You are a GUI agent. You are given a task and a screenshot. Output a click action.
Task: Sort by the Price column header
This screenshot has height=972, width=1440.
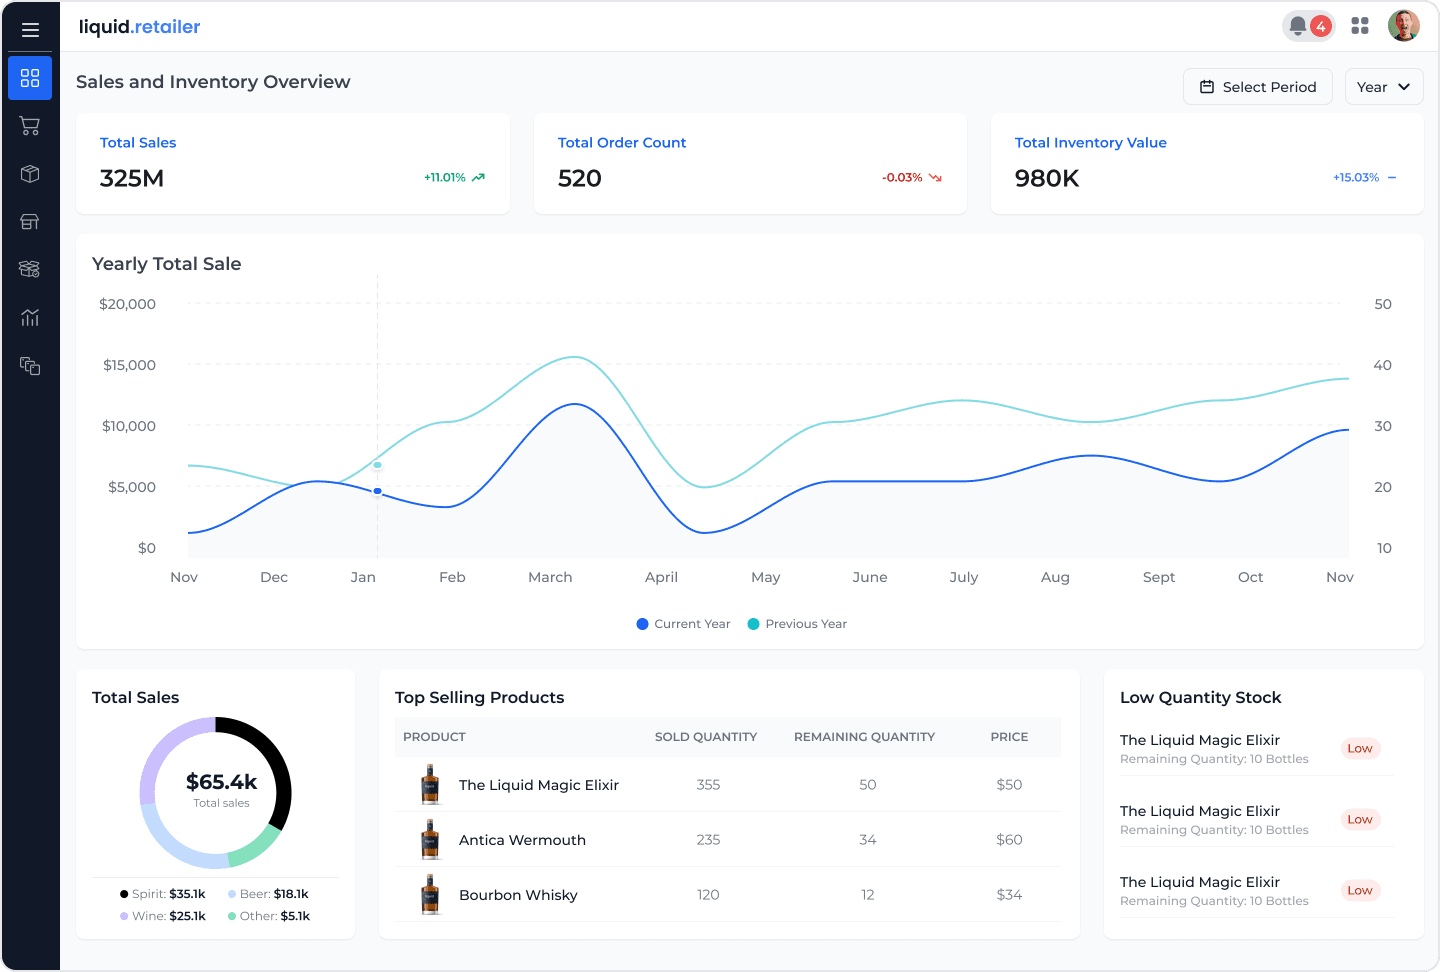coord(1009,737)
